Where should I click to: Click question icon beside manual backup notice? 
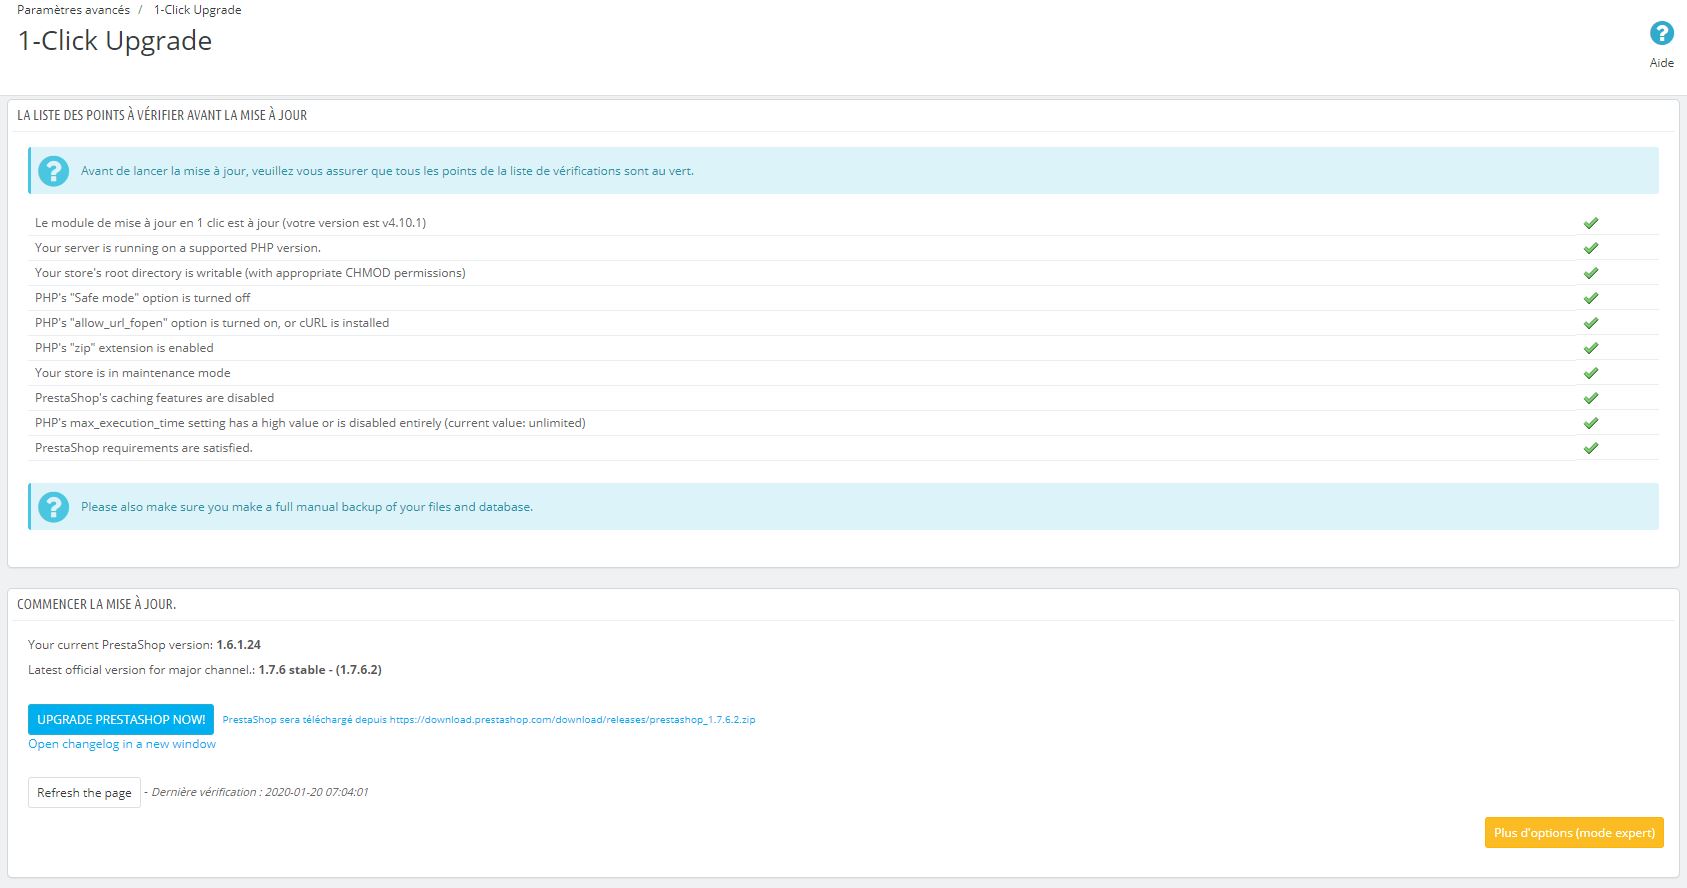(54, 507)
